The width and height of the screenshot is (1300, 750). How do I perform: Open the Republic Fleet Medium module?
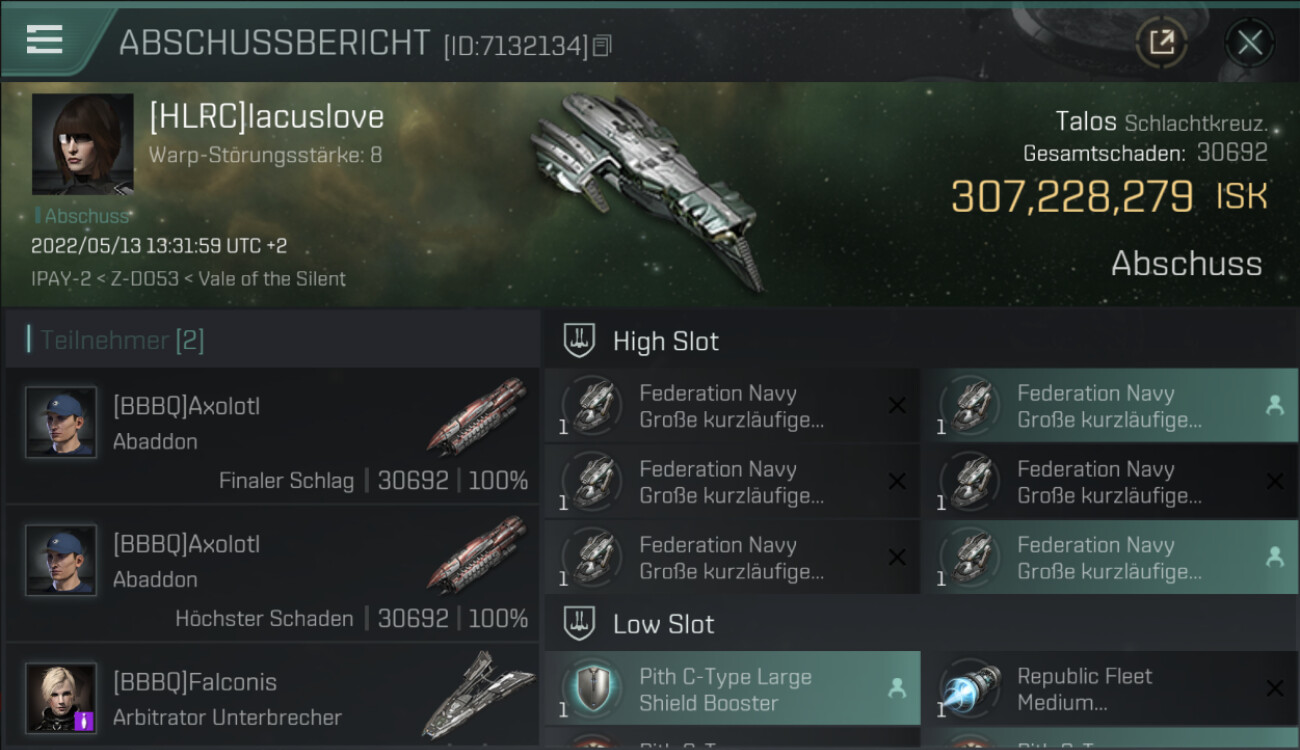click(1110, 689)
